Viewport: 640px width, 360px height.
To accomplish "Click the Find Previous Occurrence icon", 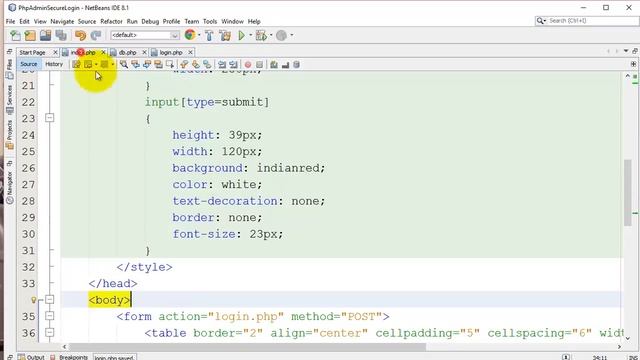I will point(135,64).
